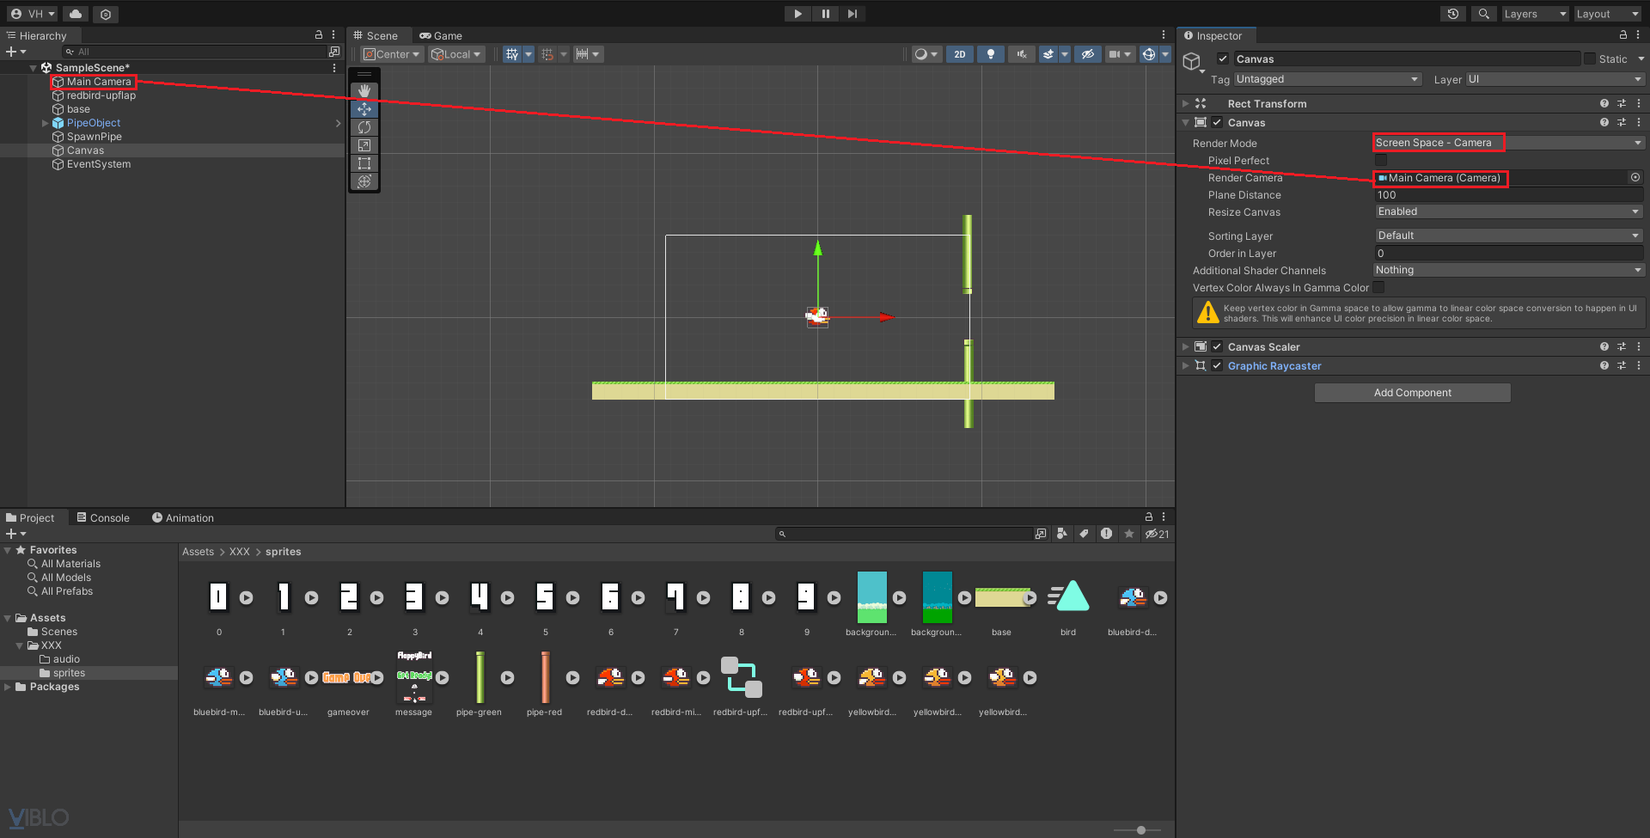Screen dimensions: 1650x838
Task: Disable the Canvas Scaler component checkbox
Action: pyautogui.click(x=1217, y=347)
